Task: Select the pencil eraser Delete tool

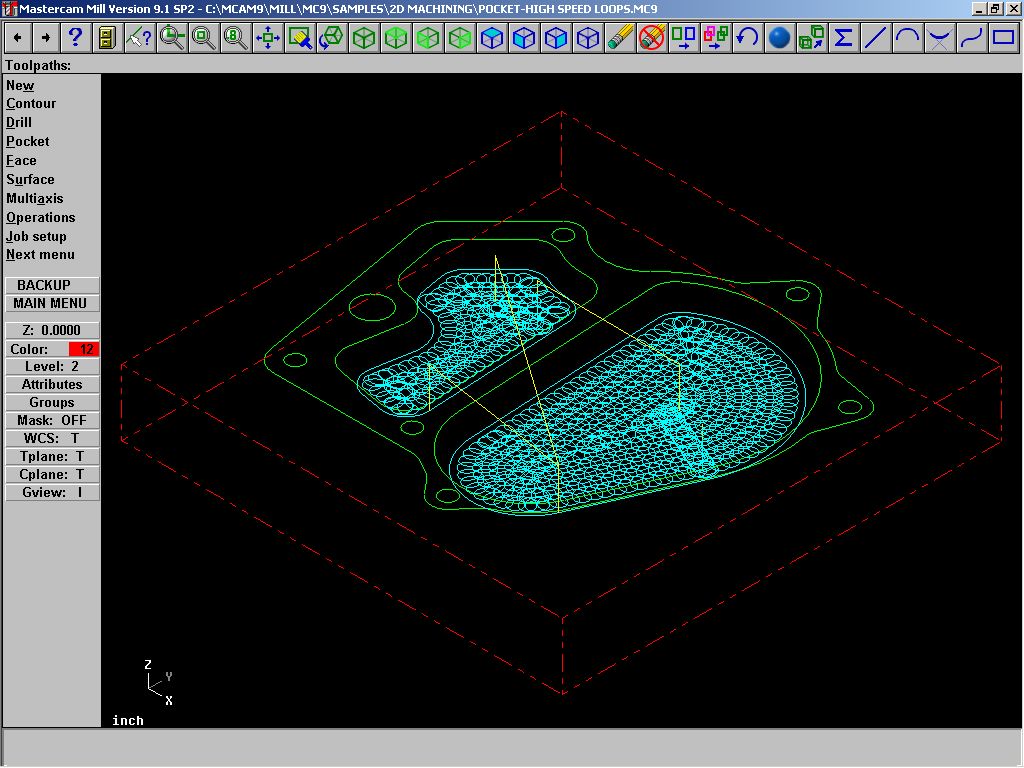Action: point(620,38)
